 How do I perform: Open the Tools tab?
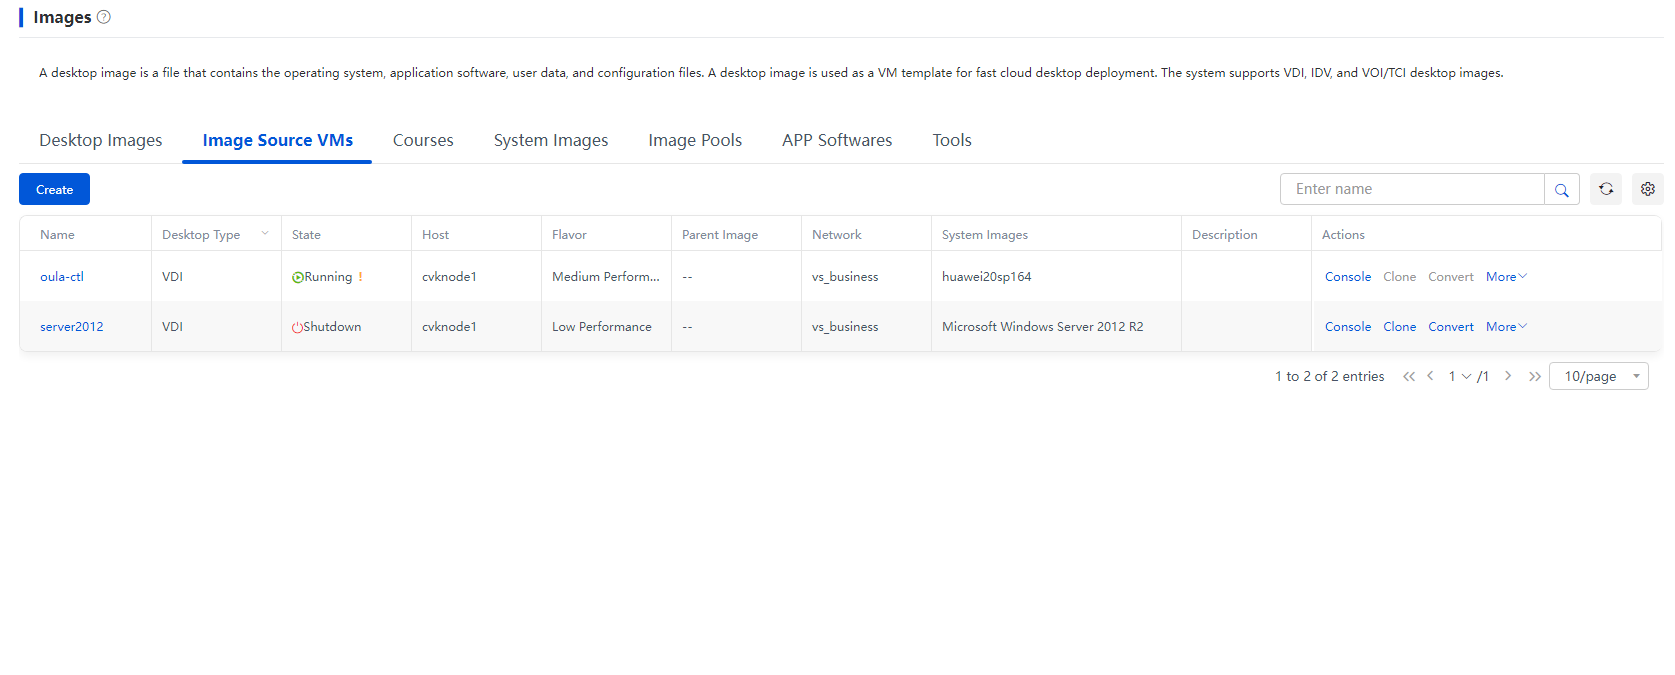pos(952,140)
